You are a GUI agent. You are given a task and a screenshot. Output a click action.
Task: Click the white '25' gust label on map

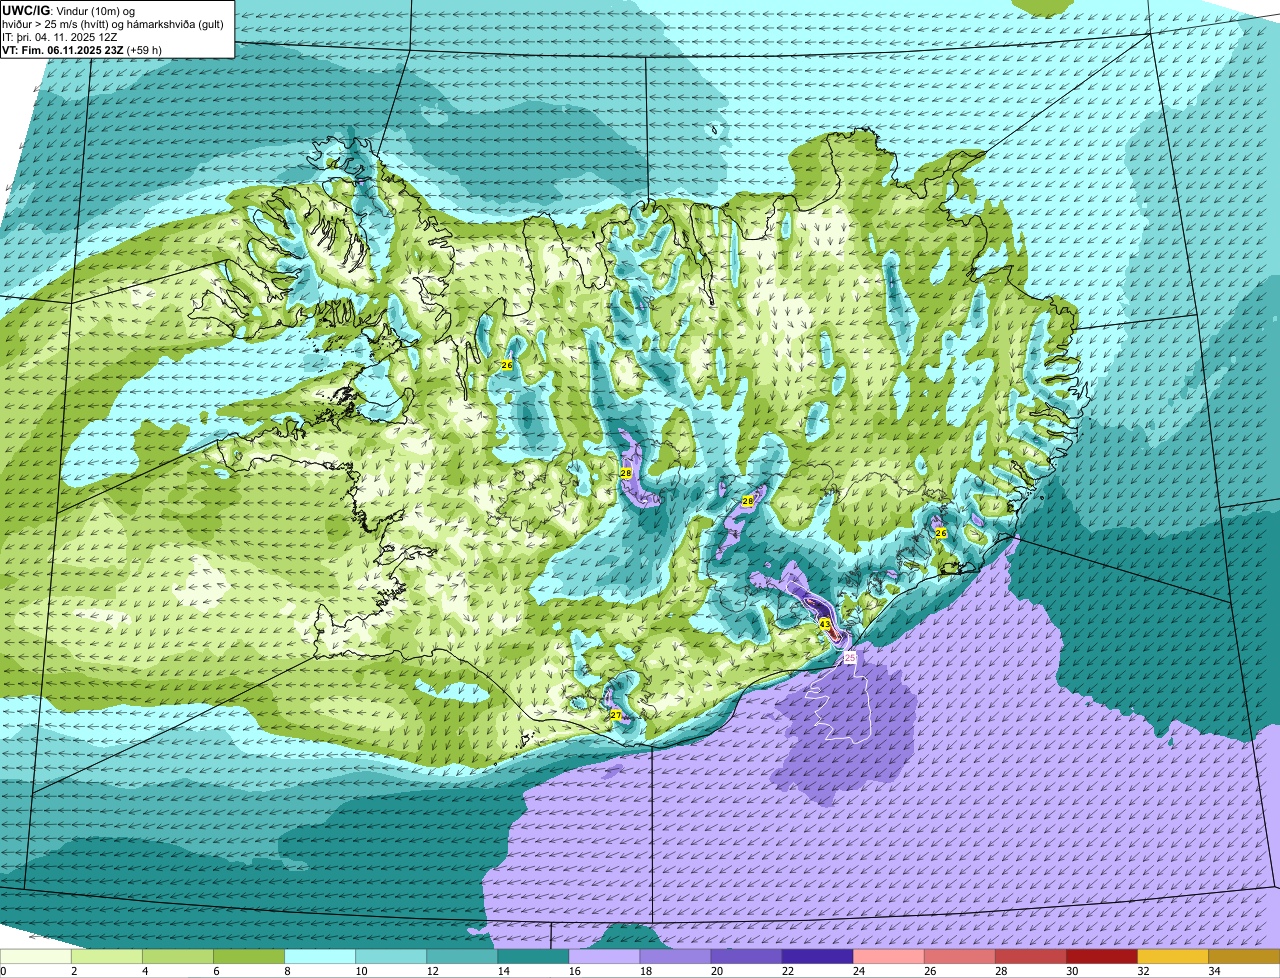pos(850,657)
